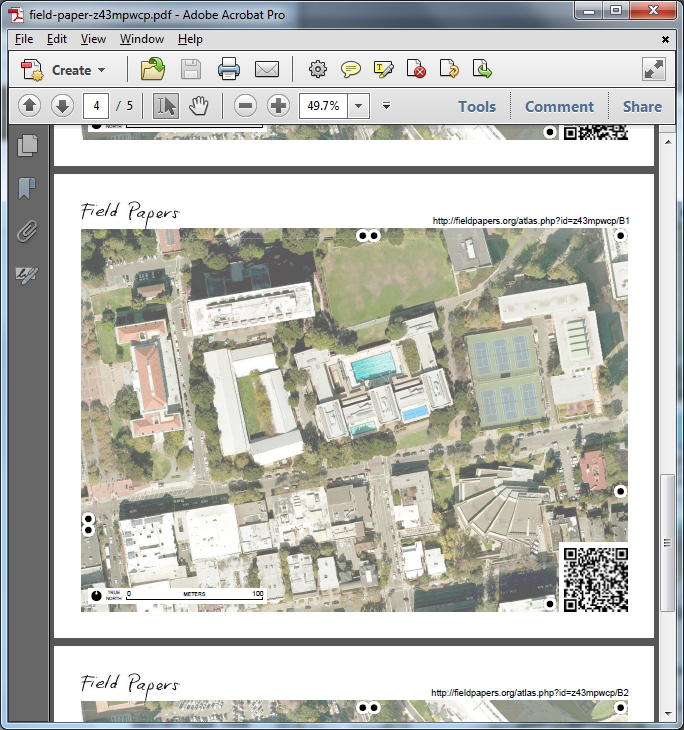Image resolution: width=684 pixels, height=730 pixels.
Task: Open the Edit menu
Action: coord(57,39)
